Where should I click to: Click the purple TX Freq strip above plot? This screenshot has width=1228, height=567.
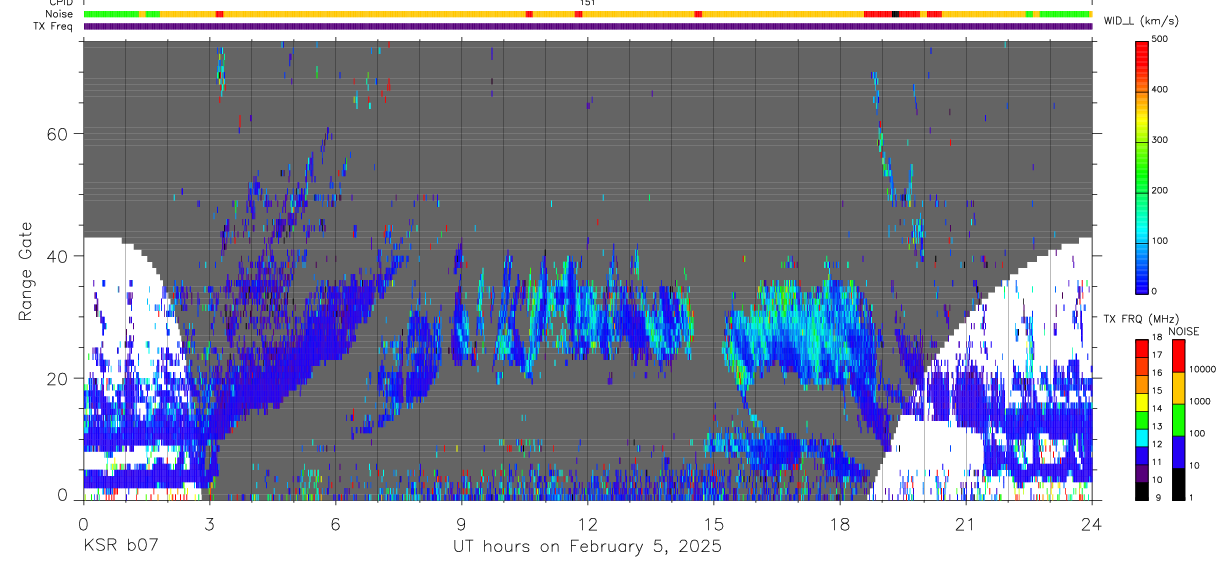coord(587,26)
